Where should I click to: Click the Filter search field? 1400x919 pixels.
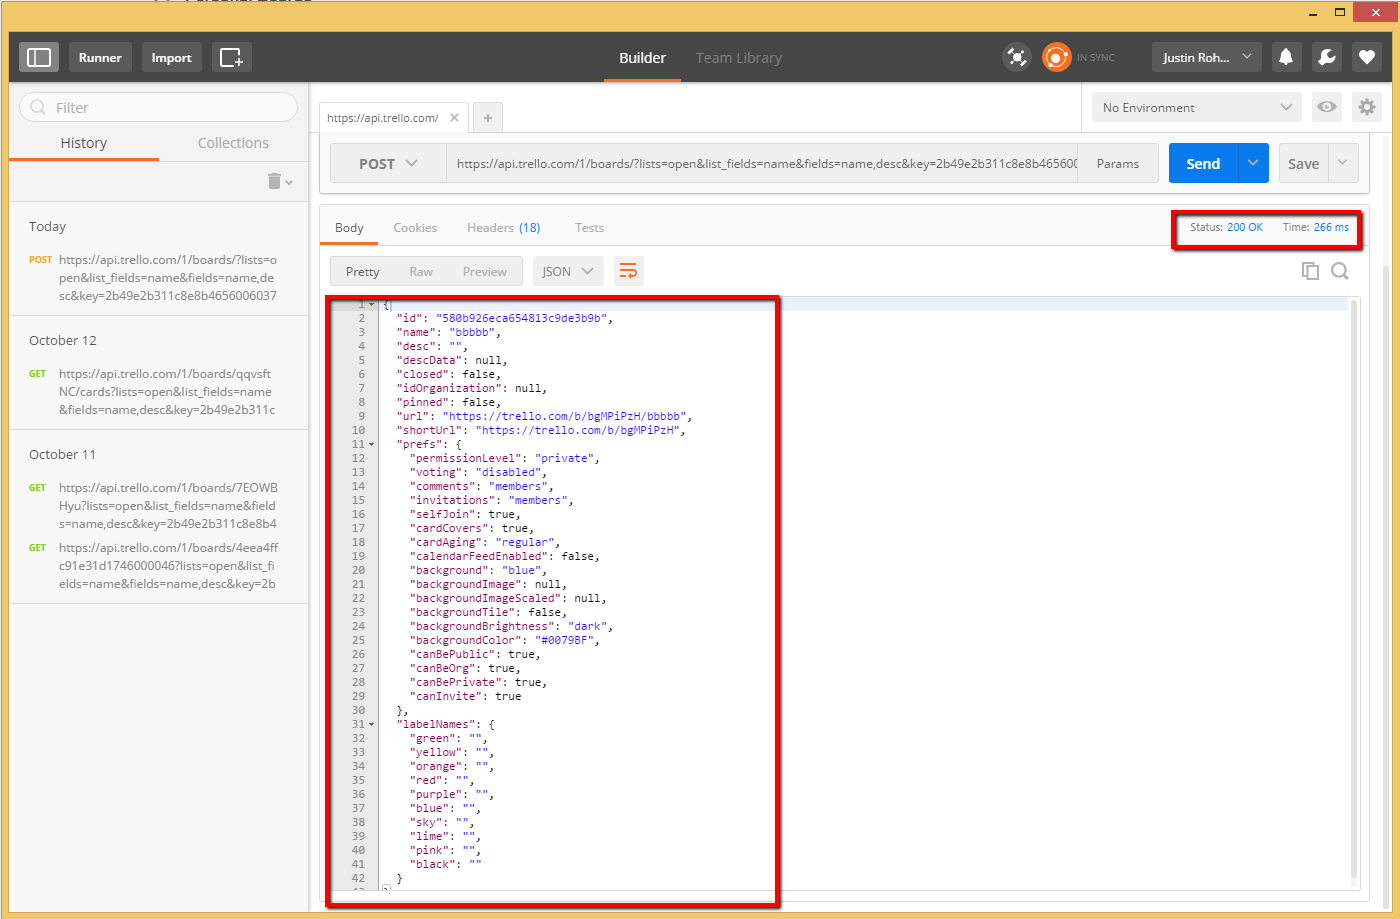tap(158, 107)
